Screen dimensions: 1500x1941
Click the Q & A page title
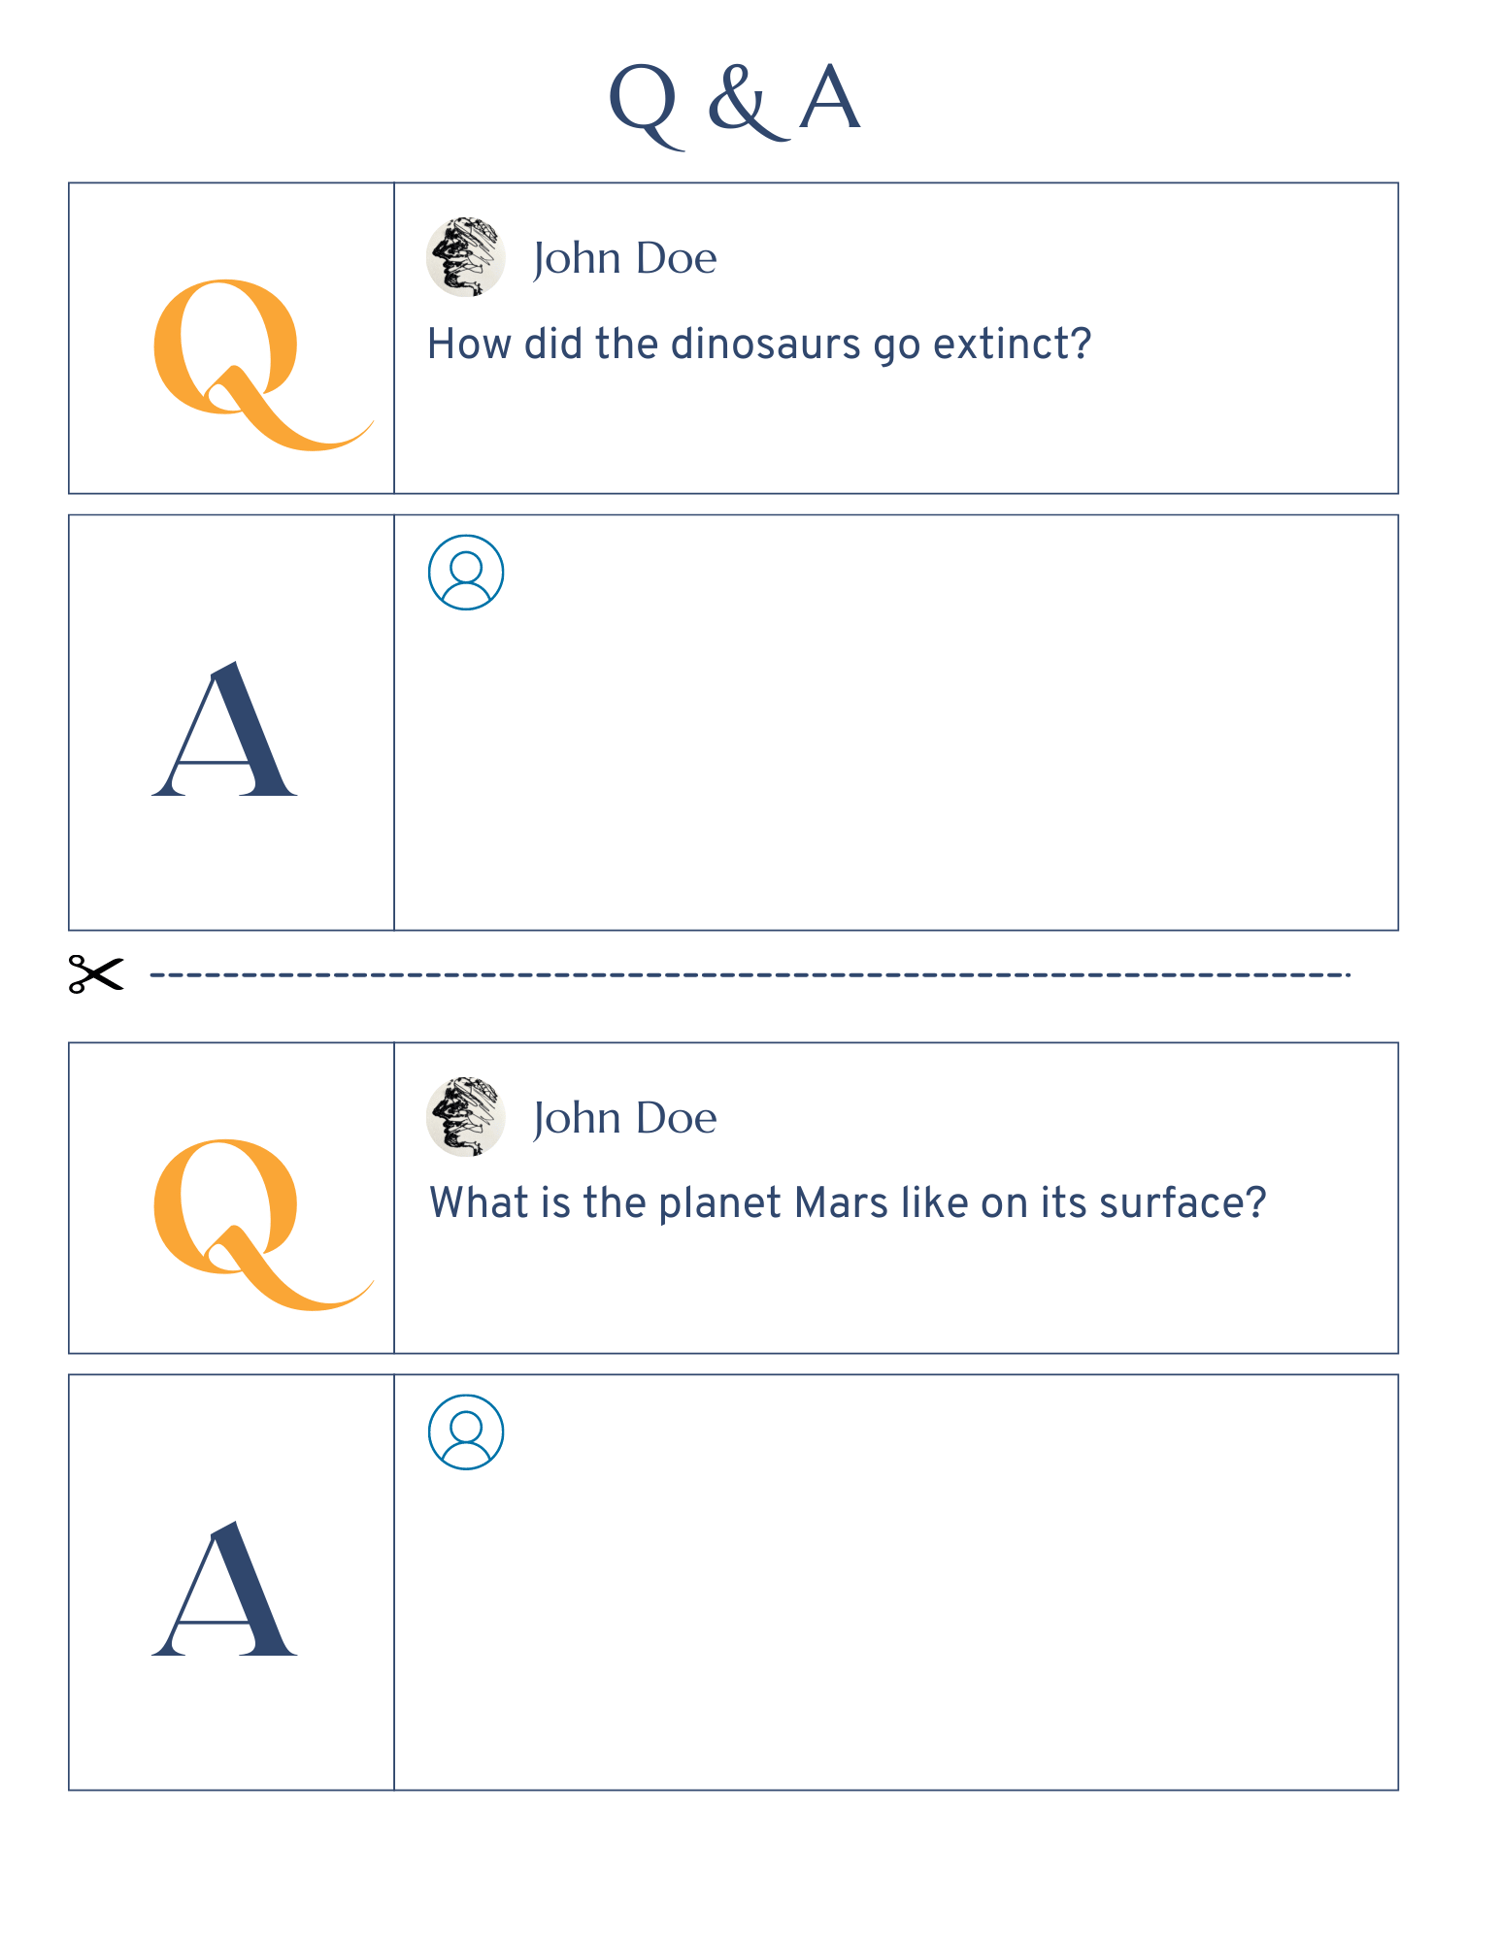coord(735,102)
